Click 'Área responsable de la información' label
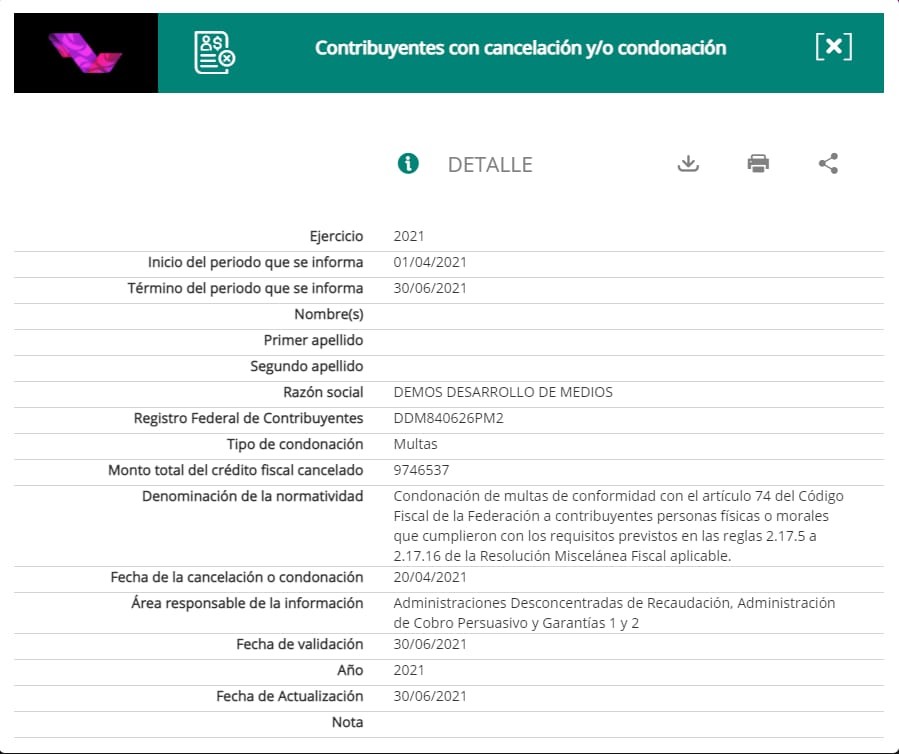Viewport: 899px width, 754px height. (x=247, y=603)
